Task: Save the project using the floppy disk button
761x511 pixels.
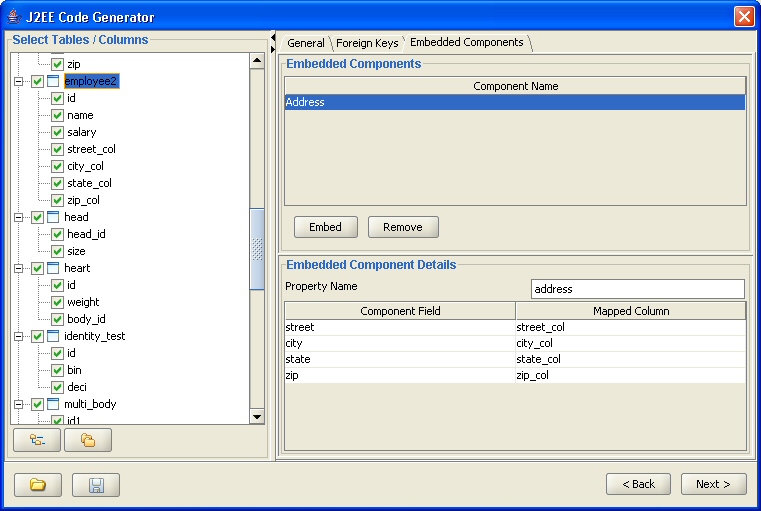Action: 96,485
